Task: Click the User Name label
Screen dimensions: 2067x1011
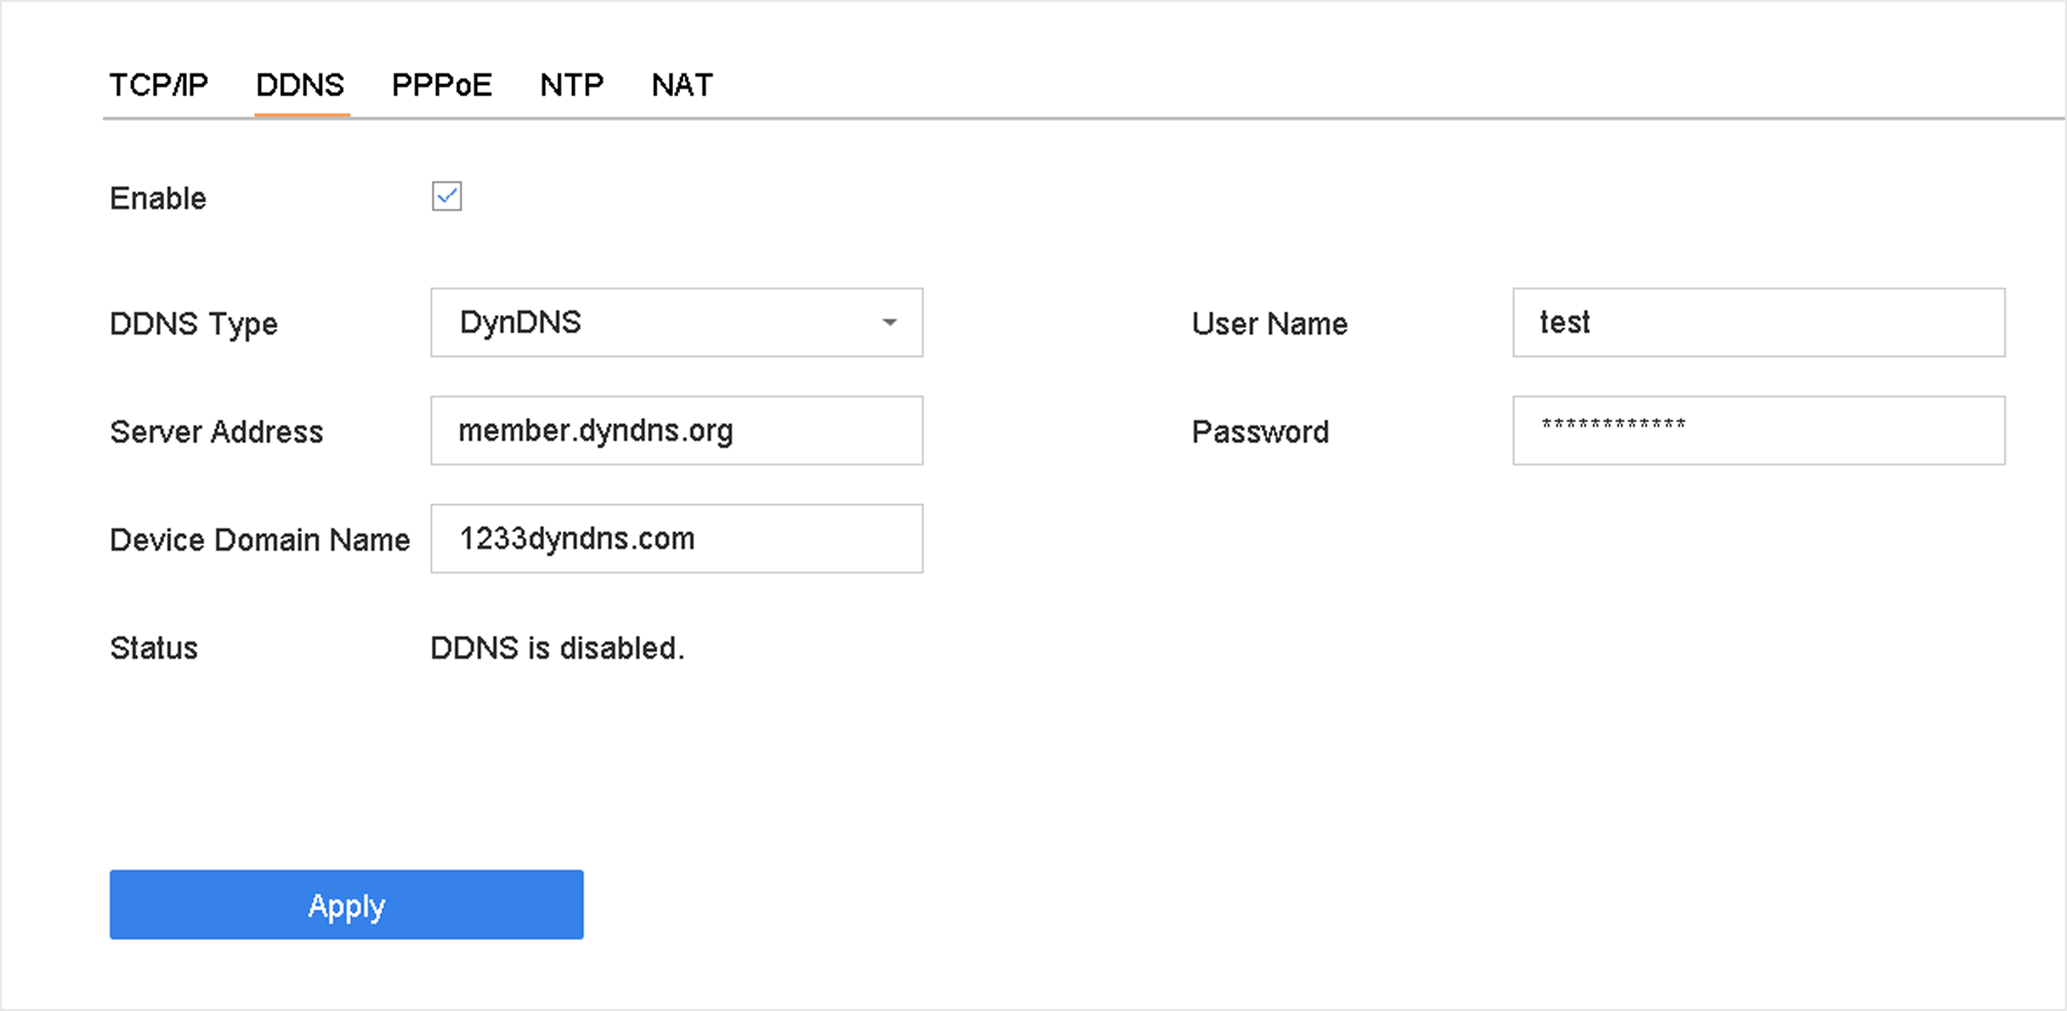Action: tap(1269, 324)
